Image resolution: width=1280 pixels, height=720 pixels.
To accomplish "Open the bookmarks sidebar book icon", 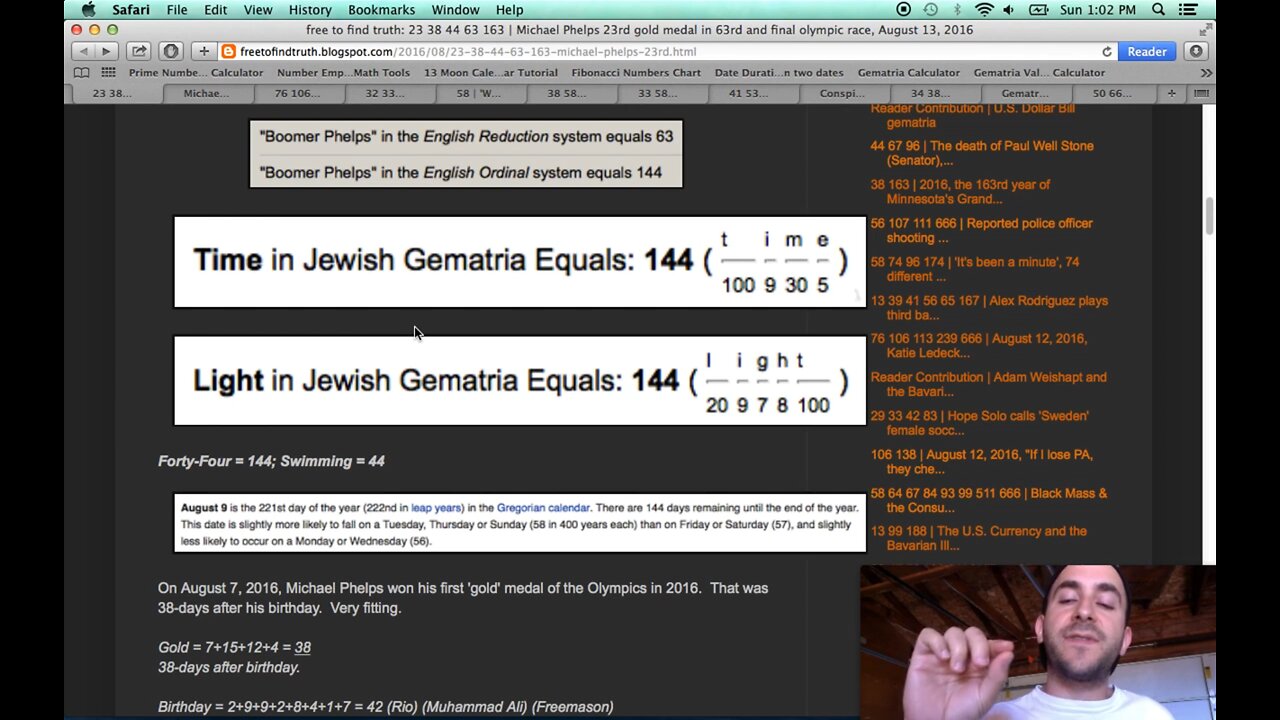I will pyautogui.click(x=82, y=72).
